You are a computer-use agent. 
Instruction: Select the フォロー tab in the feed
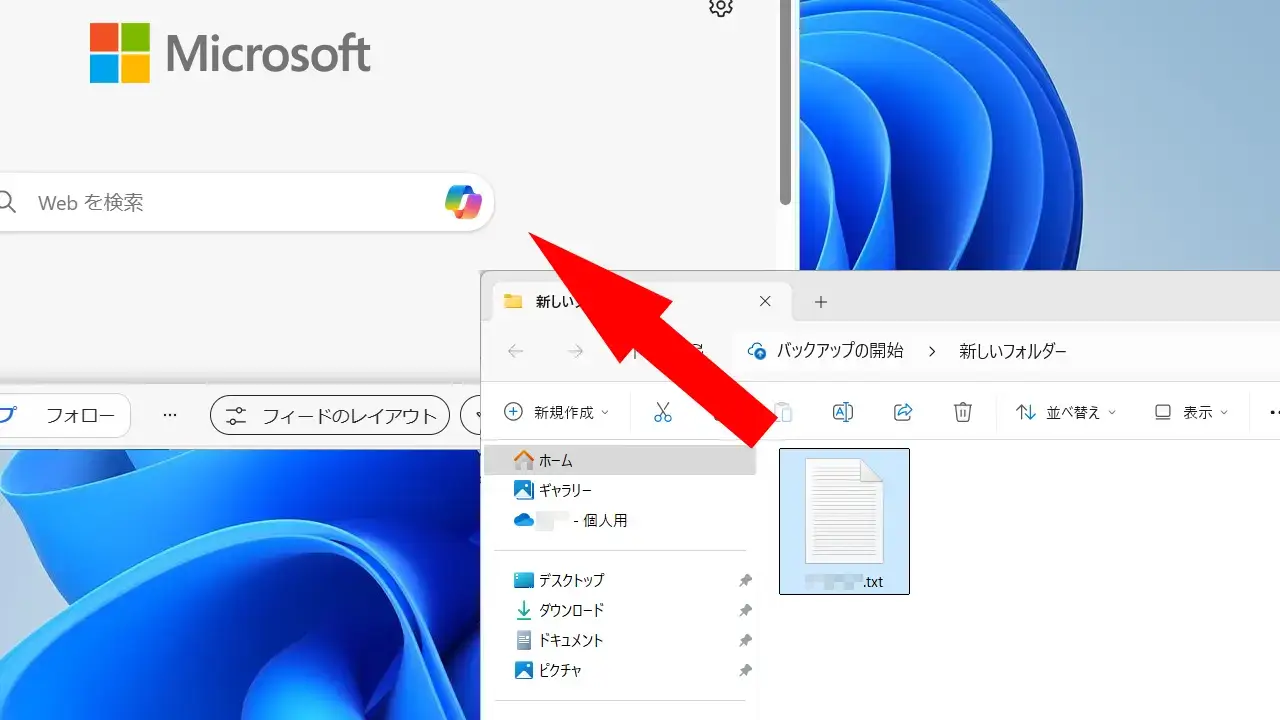pos(80,416)
